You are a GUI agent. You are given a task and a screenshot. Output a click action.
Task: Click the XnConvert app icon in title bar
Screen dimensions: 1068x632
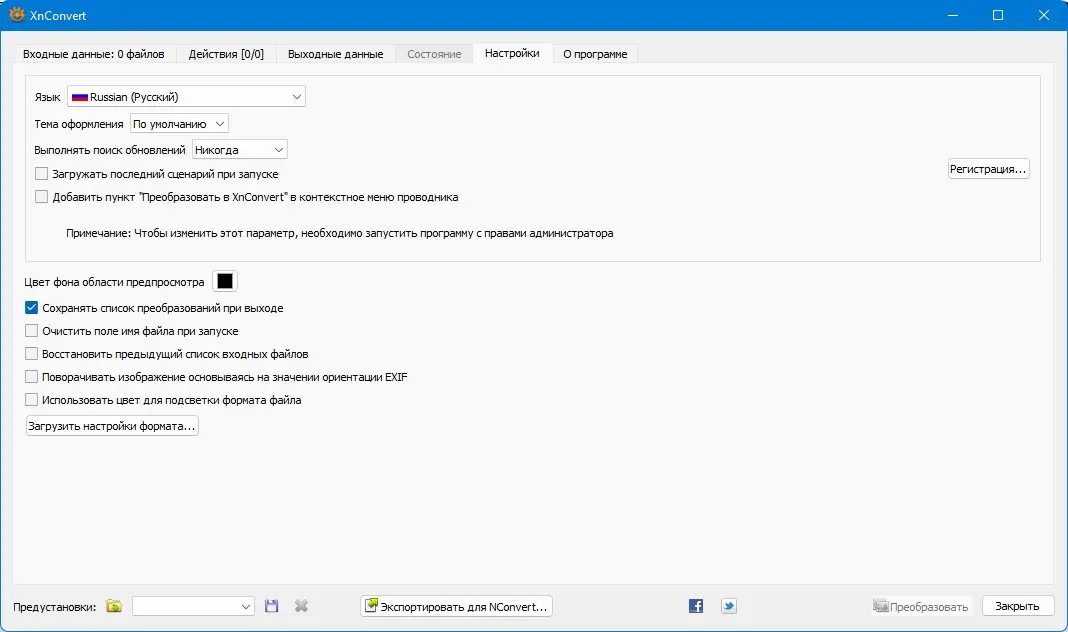(x=16, y=14)
